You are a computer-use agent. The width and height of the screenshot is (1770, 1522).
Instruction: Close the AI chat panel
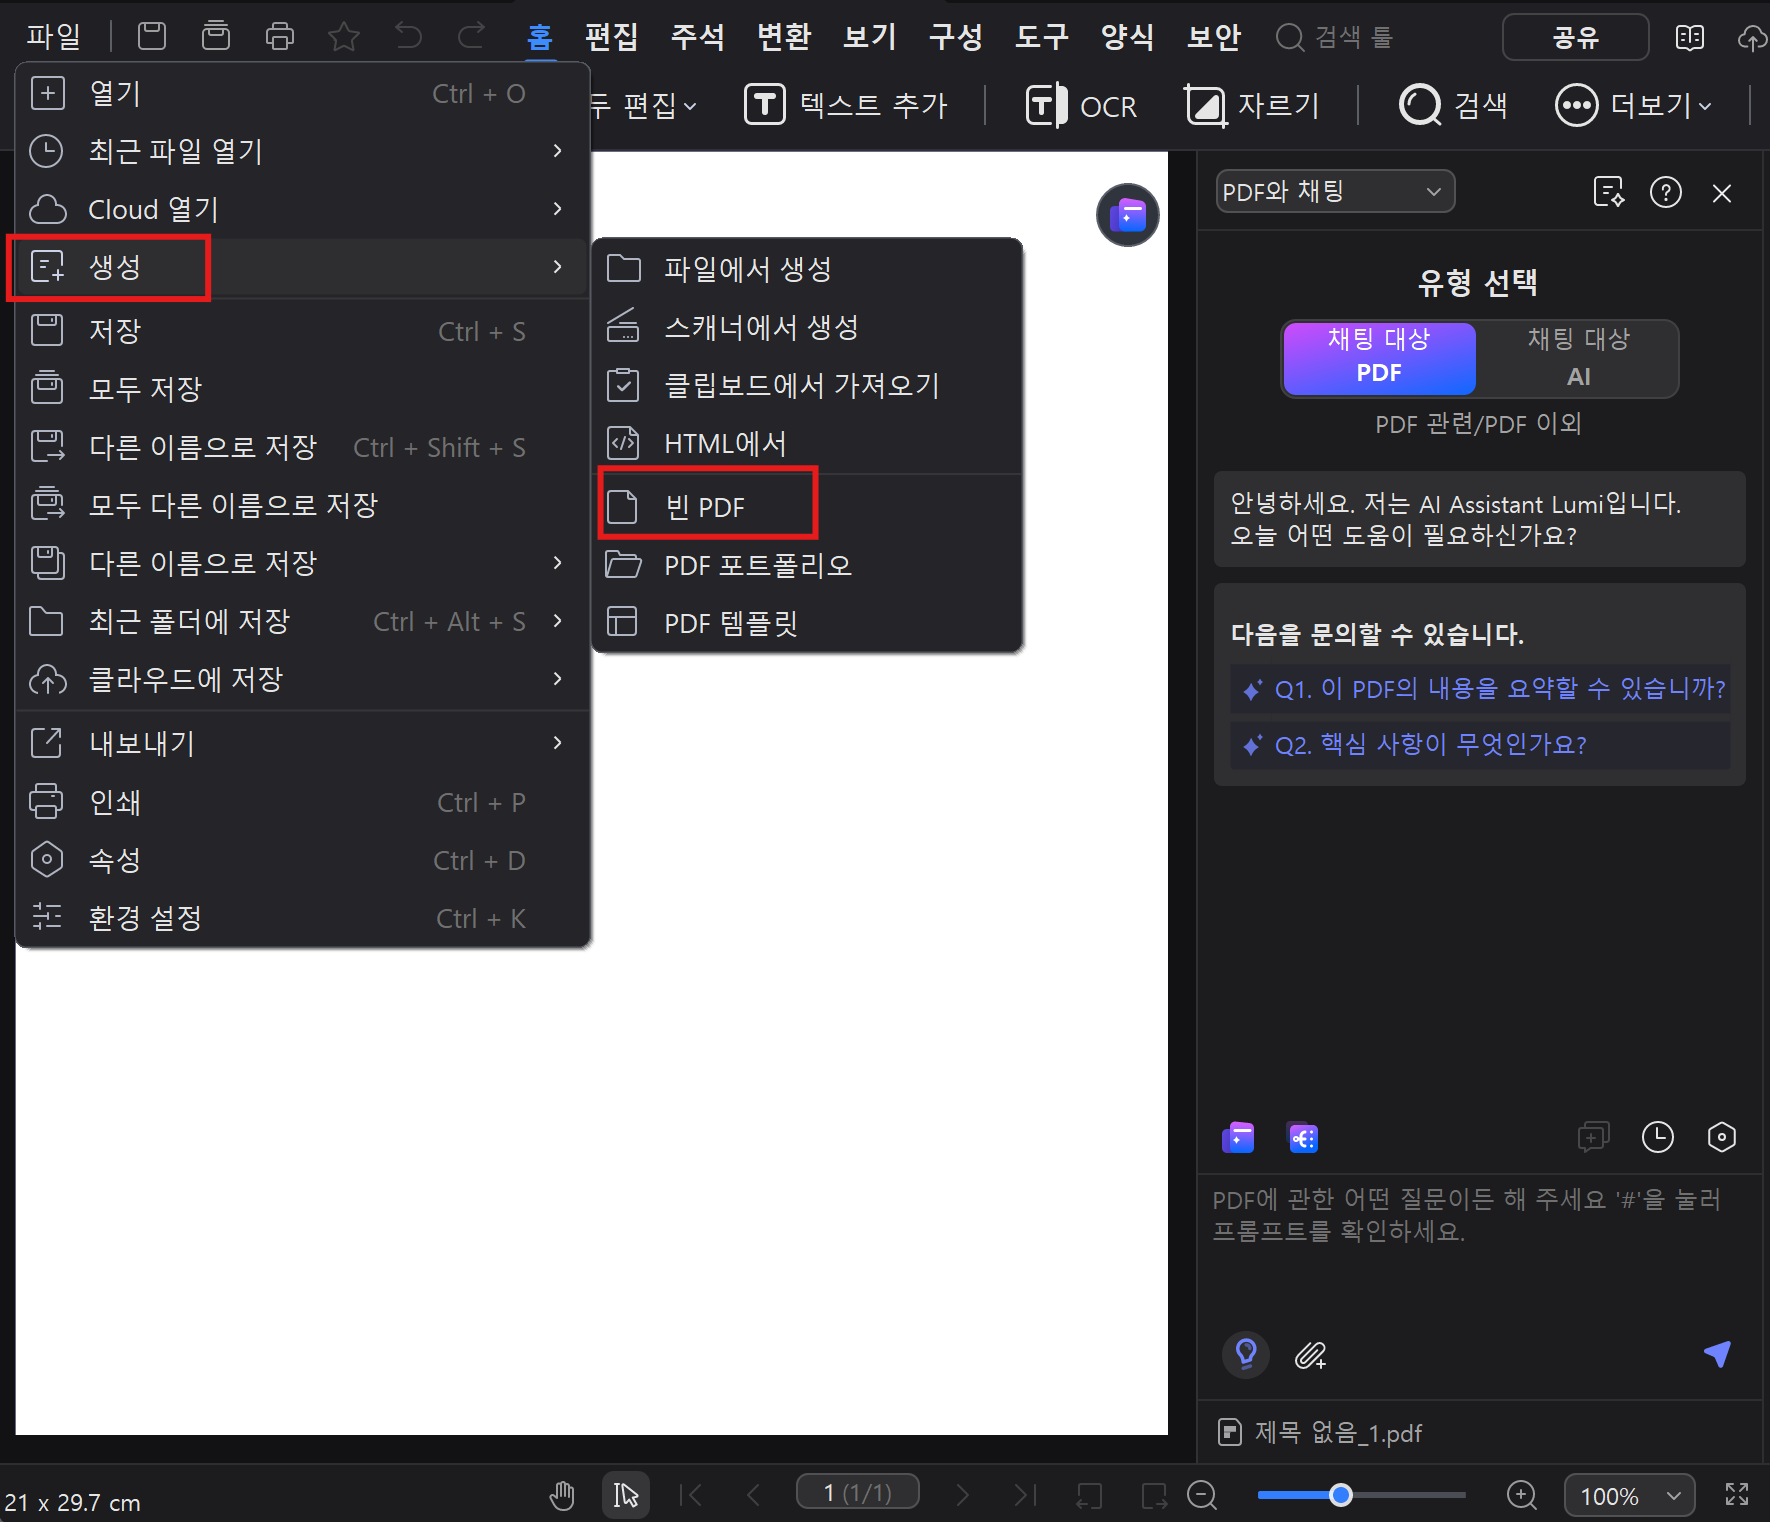coord(1722,193)
